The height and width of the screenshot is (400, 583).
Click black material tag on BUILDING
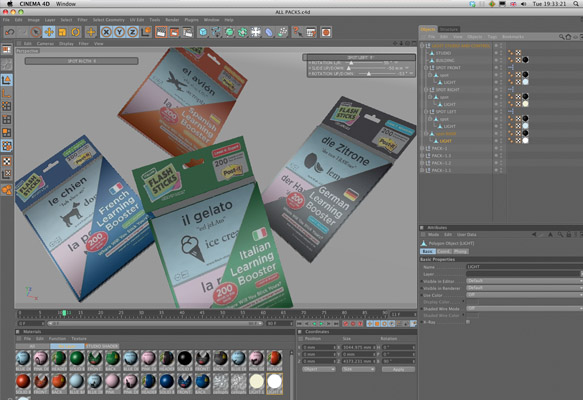(x=525, y=60)
